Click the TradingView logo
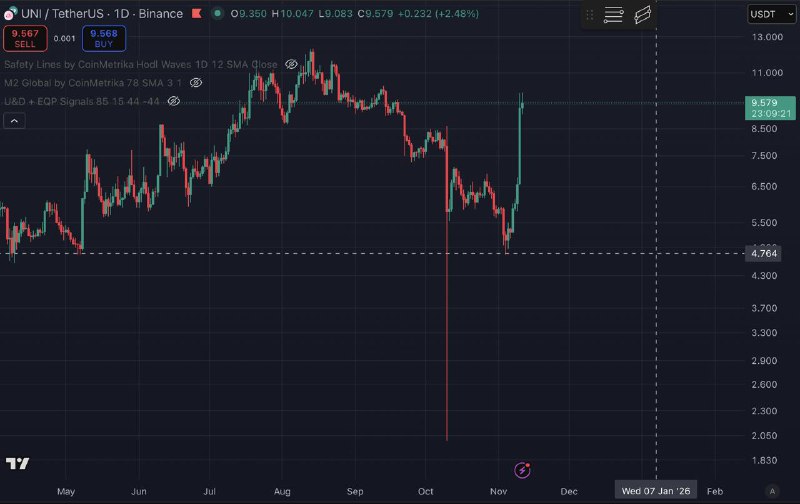The image size is (800, 504). (x=17, y=464)
